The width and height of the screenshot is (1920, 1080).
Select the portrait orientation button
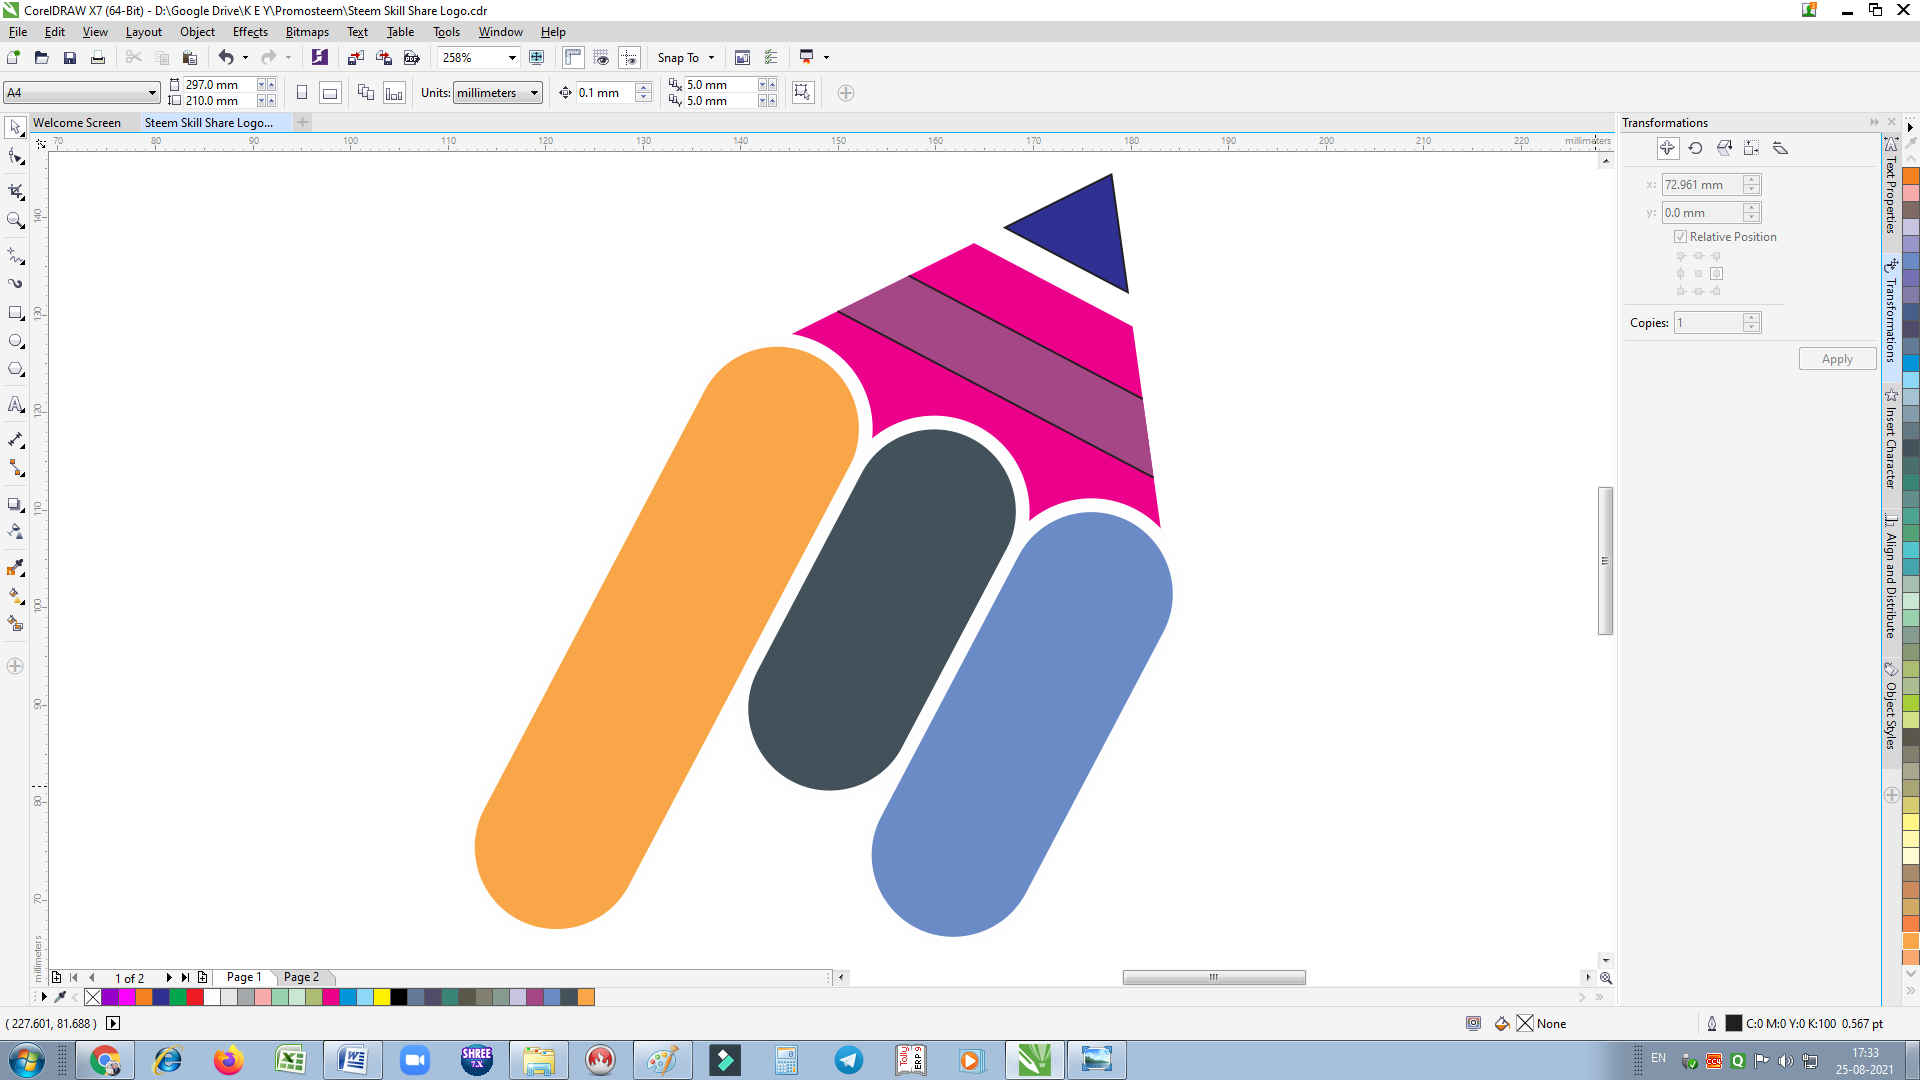[302, 93]
